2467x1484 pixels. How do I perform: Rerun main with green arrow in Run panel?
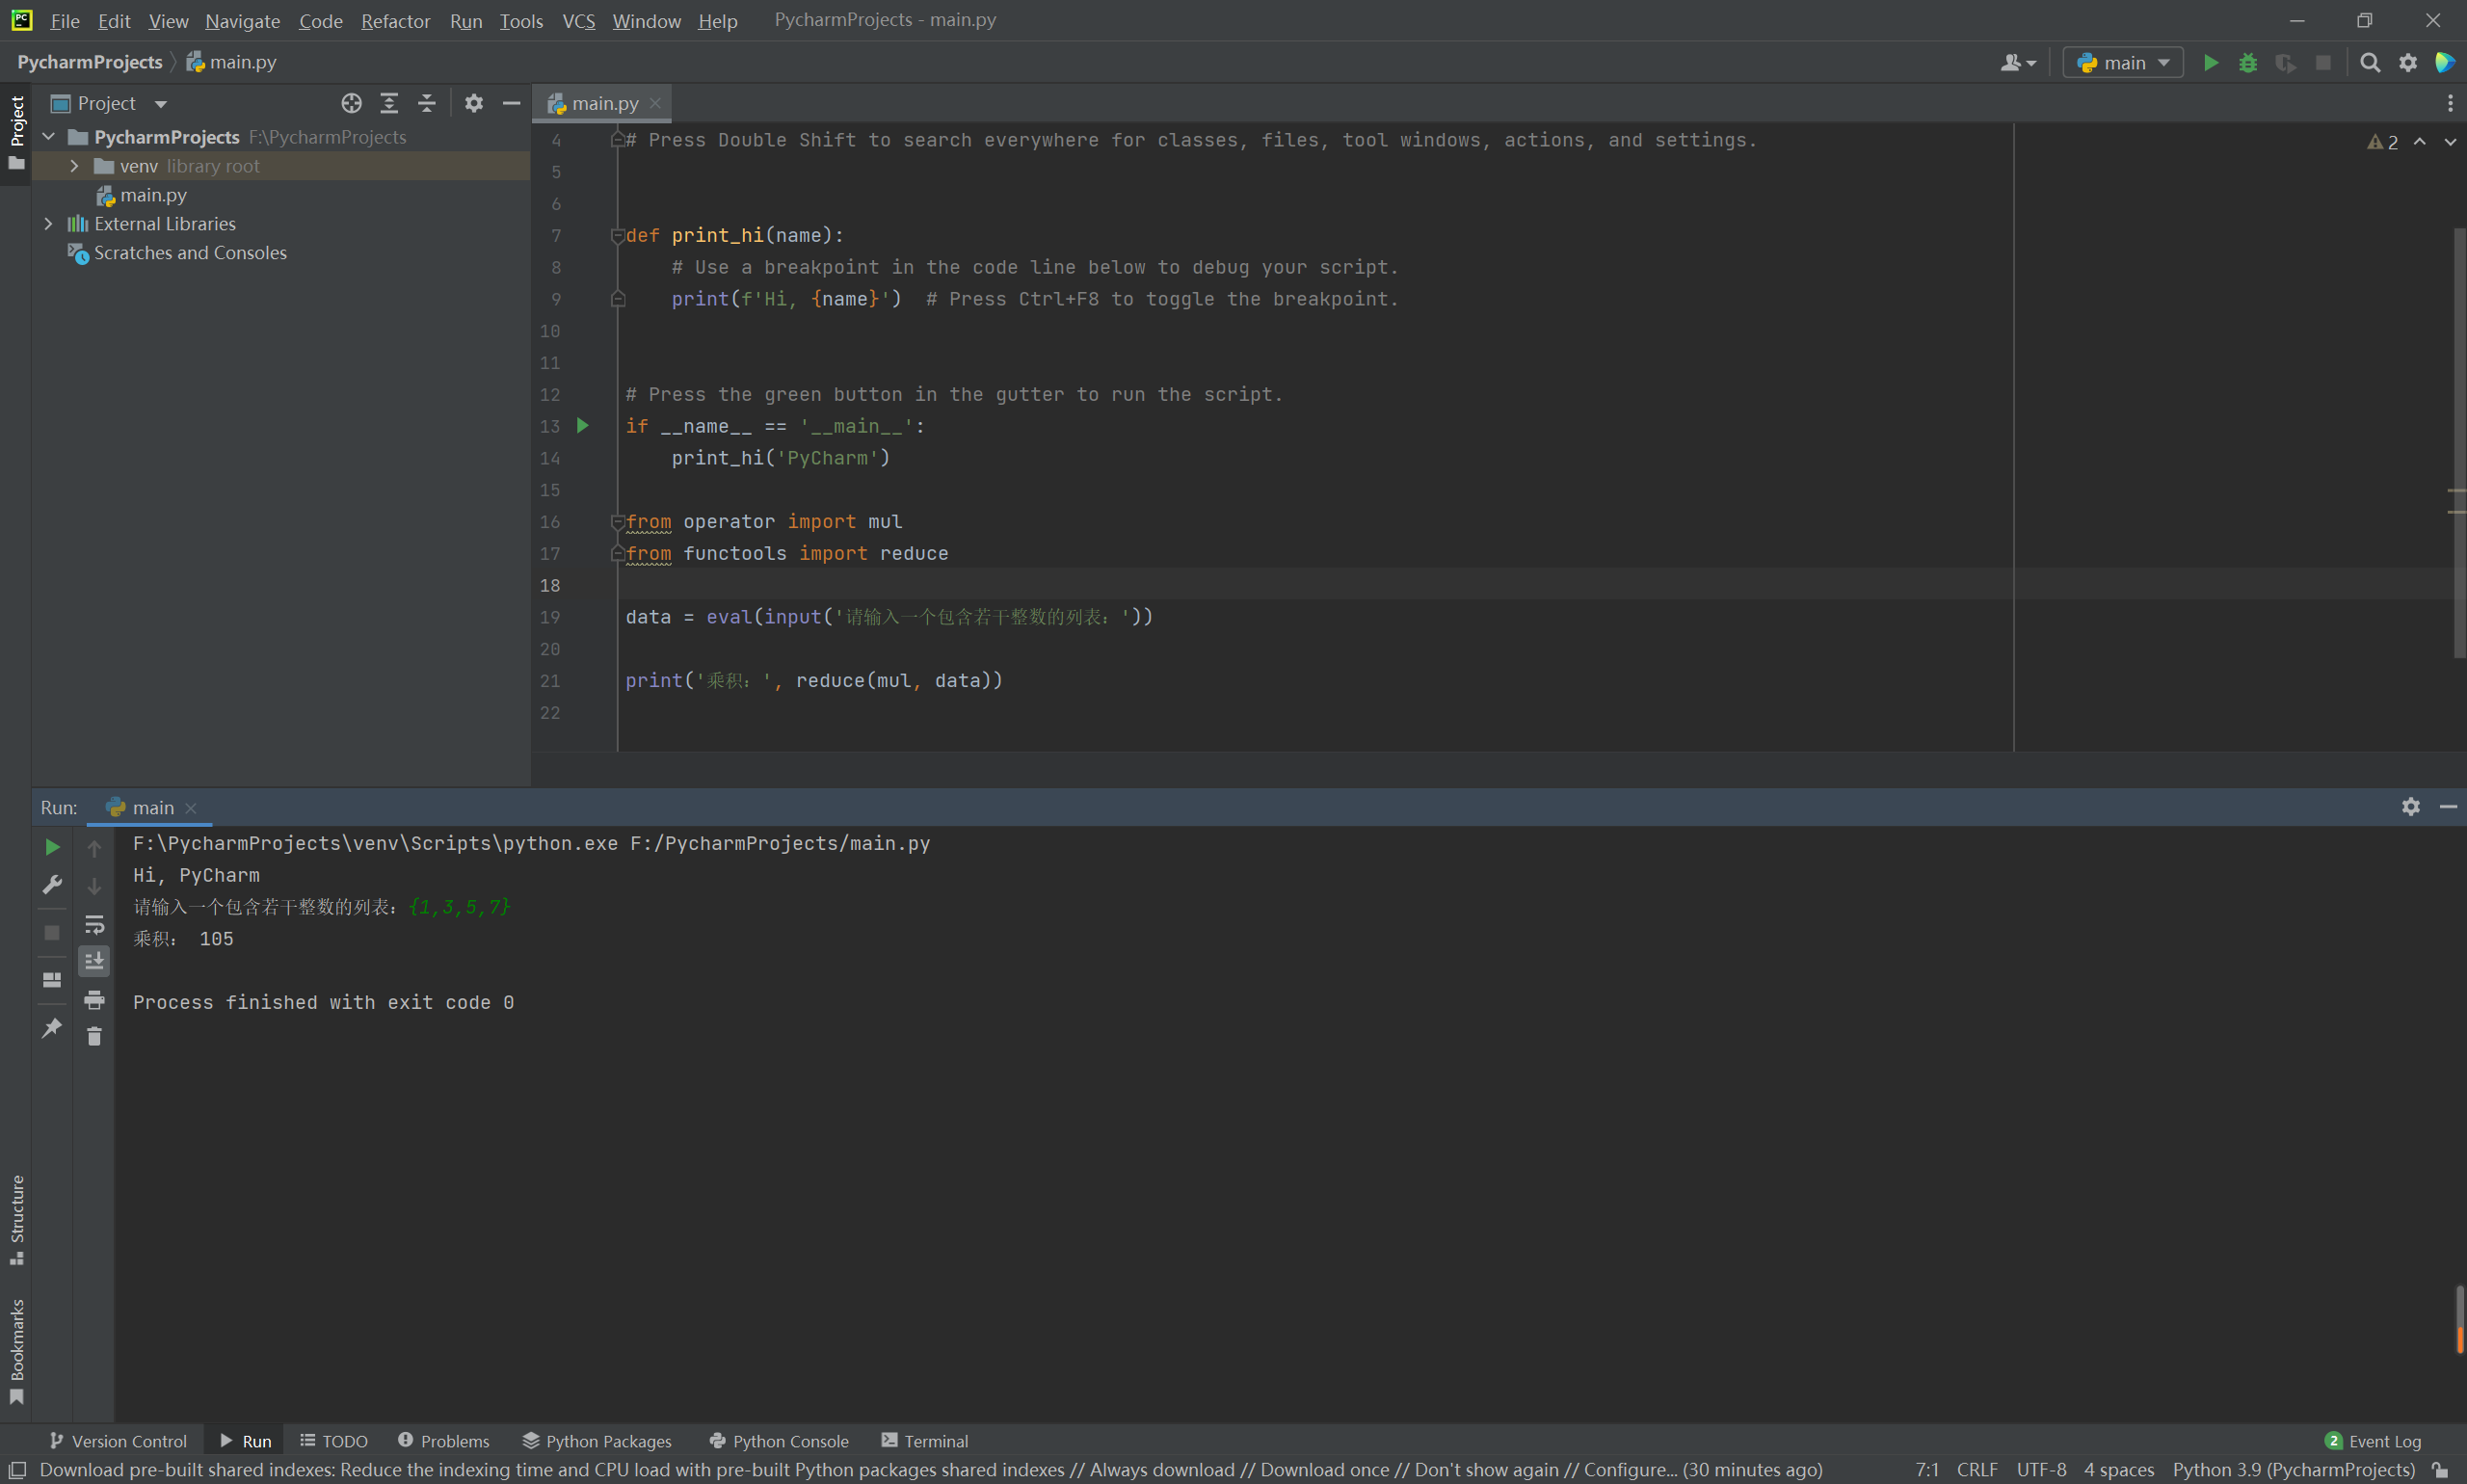click(x=52, y=847)
